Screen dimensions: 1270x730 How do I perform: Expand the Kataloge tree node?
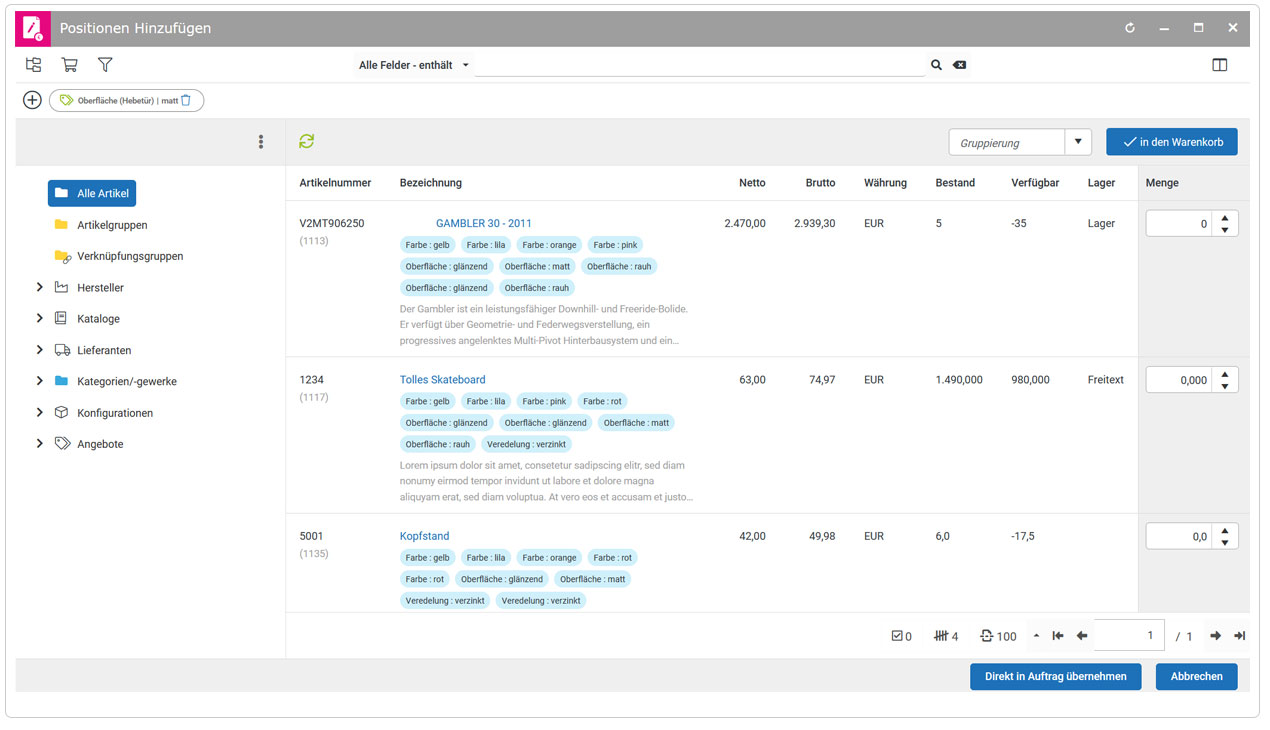tap(40, 319)
